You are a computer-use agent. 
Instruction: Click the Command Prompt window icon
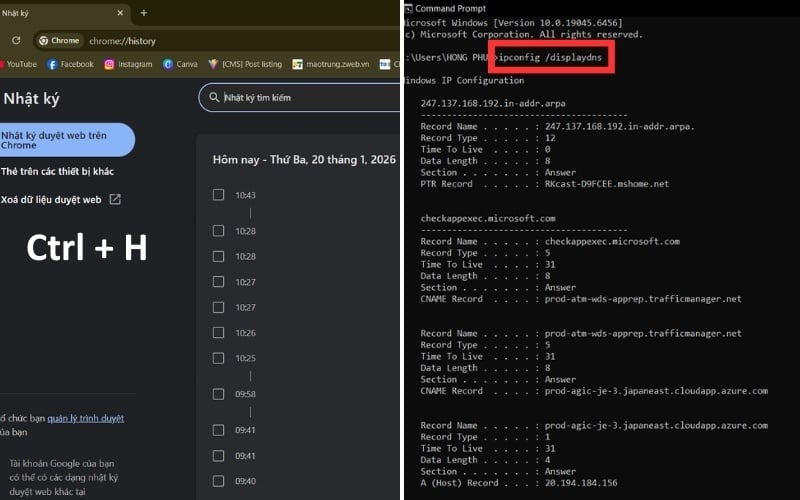[408, 8]
